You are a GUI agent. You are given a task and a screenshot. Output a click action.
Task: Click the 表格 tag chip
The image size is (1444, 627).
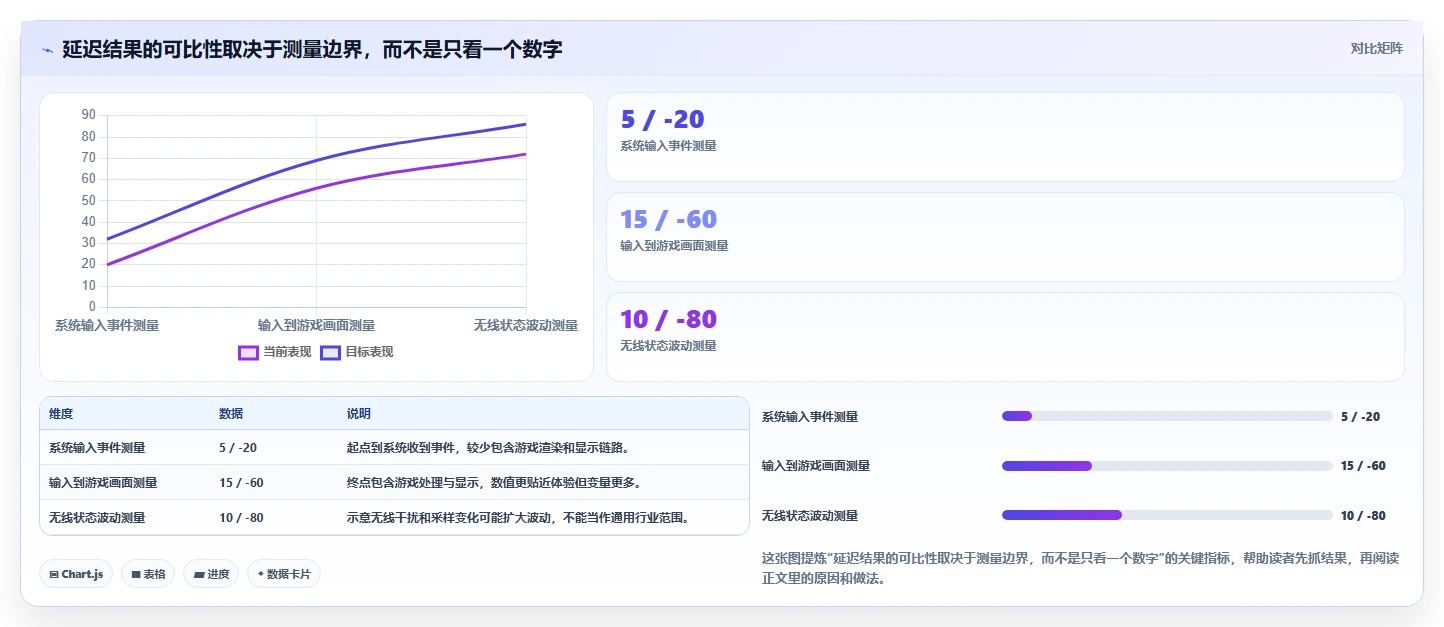(148, 574)
